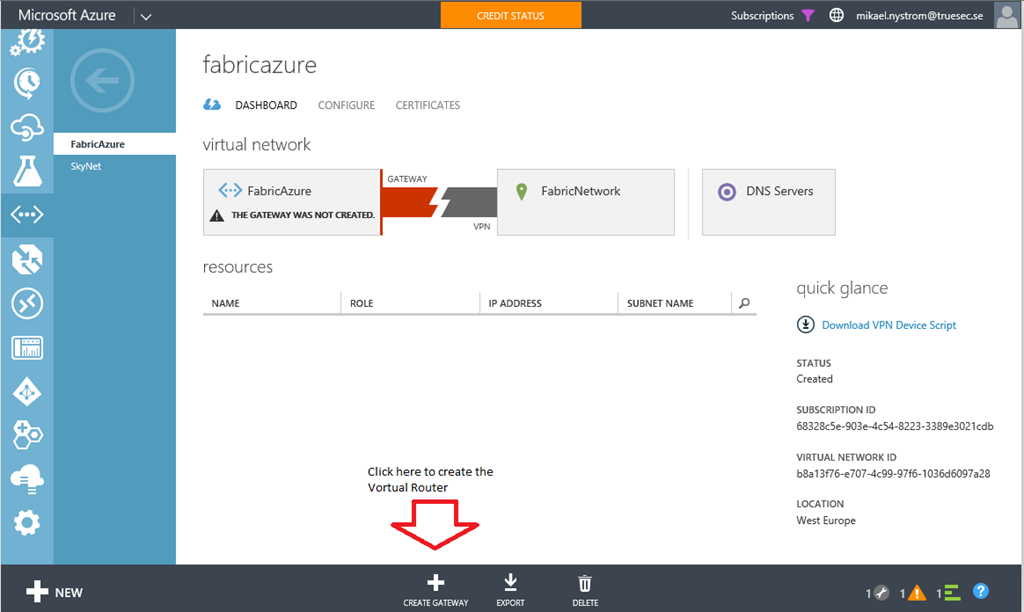Click Create Gateway button

pyautogui.click(x=436, y=589)
